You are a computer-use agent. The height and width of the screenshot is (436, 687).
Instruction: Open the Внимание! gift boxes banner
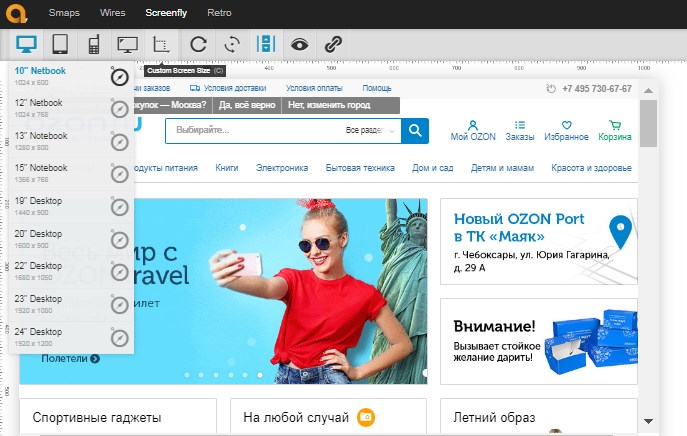[x=538, y=341]
